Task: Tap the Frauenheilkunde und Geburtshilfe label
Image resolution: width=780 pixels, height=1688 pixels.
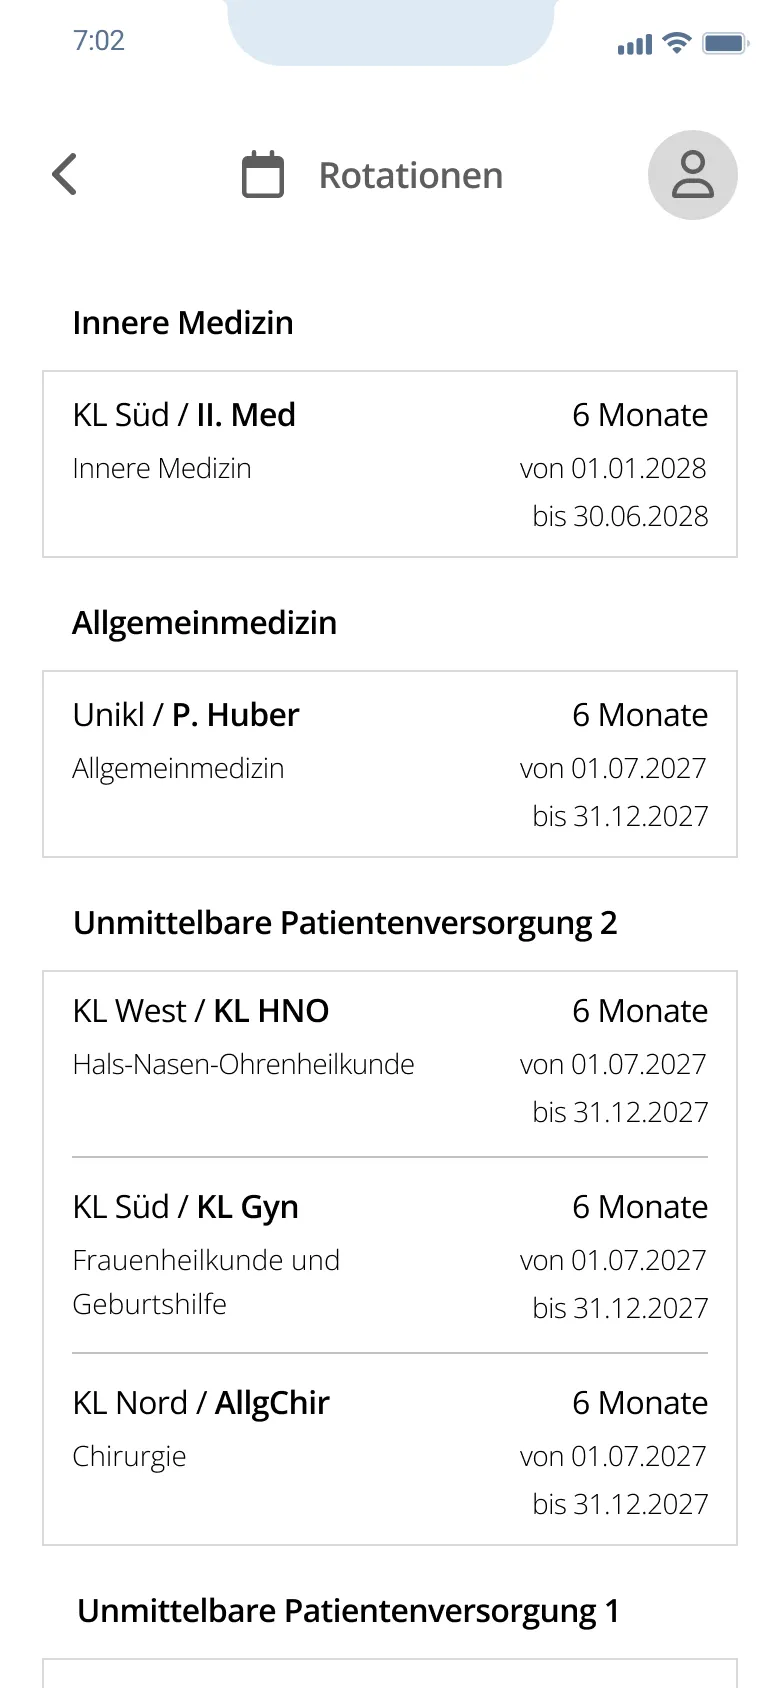Action: [206, 1282]
